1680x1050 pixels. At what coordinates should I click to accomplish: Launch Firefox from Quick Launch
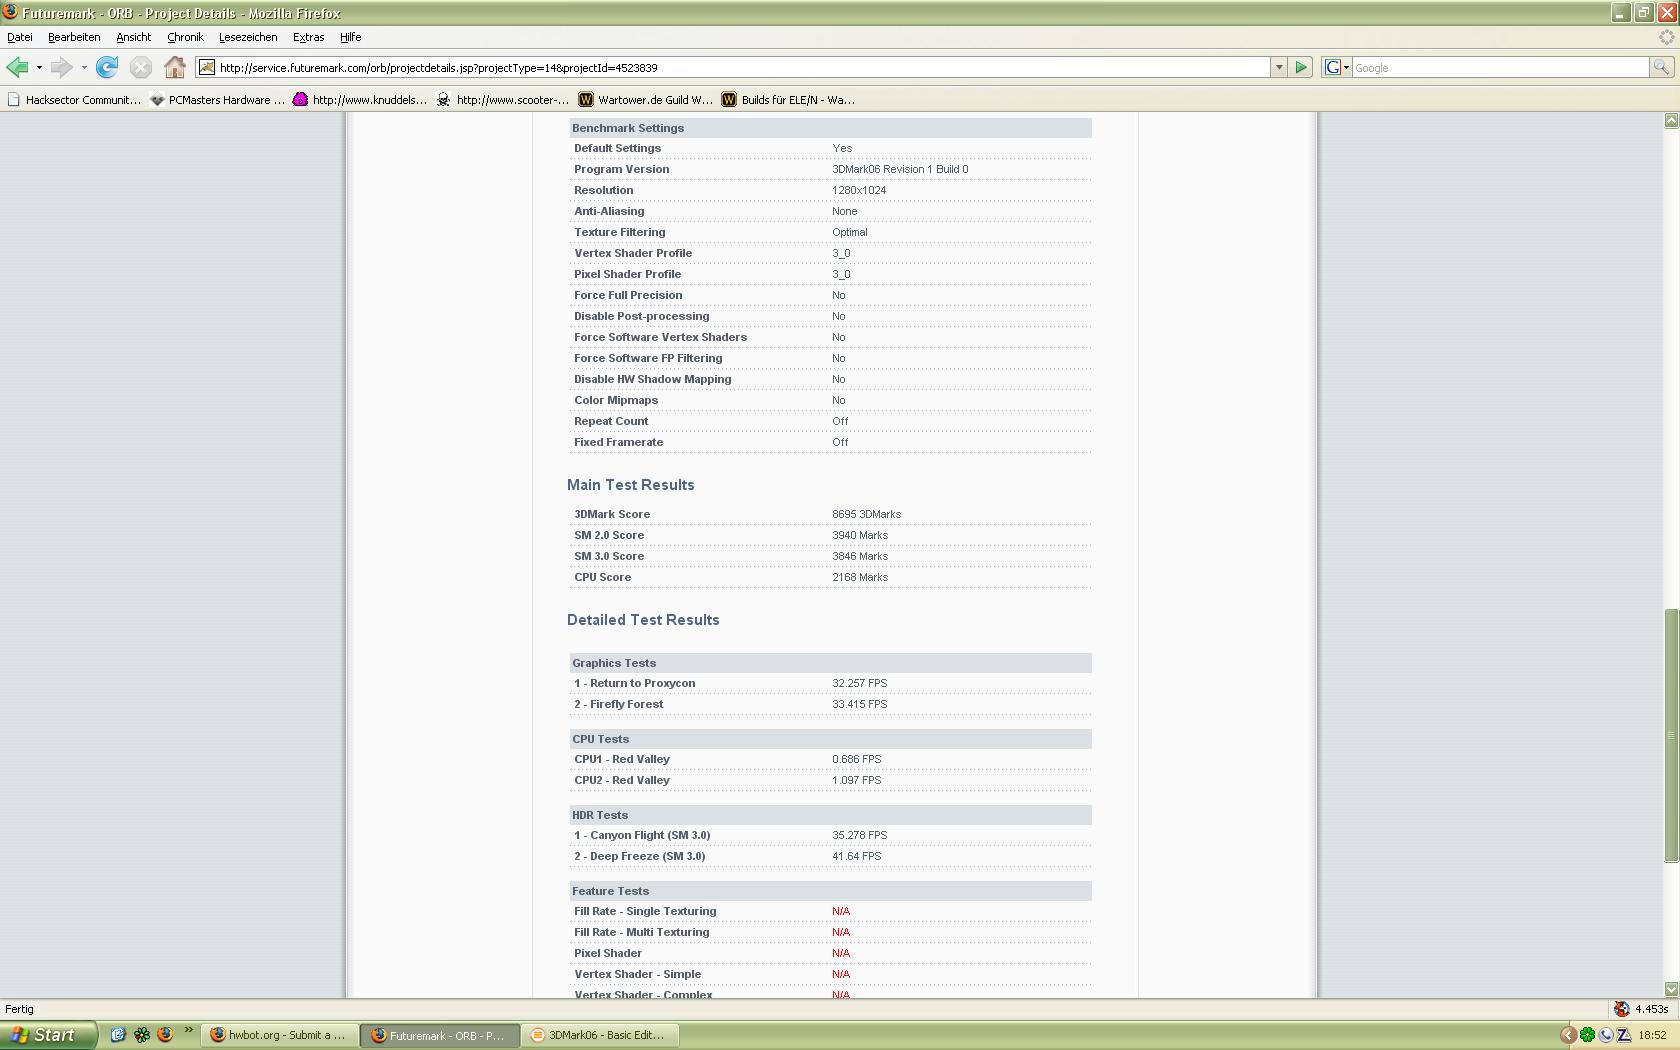165,1035
